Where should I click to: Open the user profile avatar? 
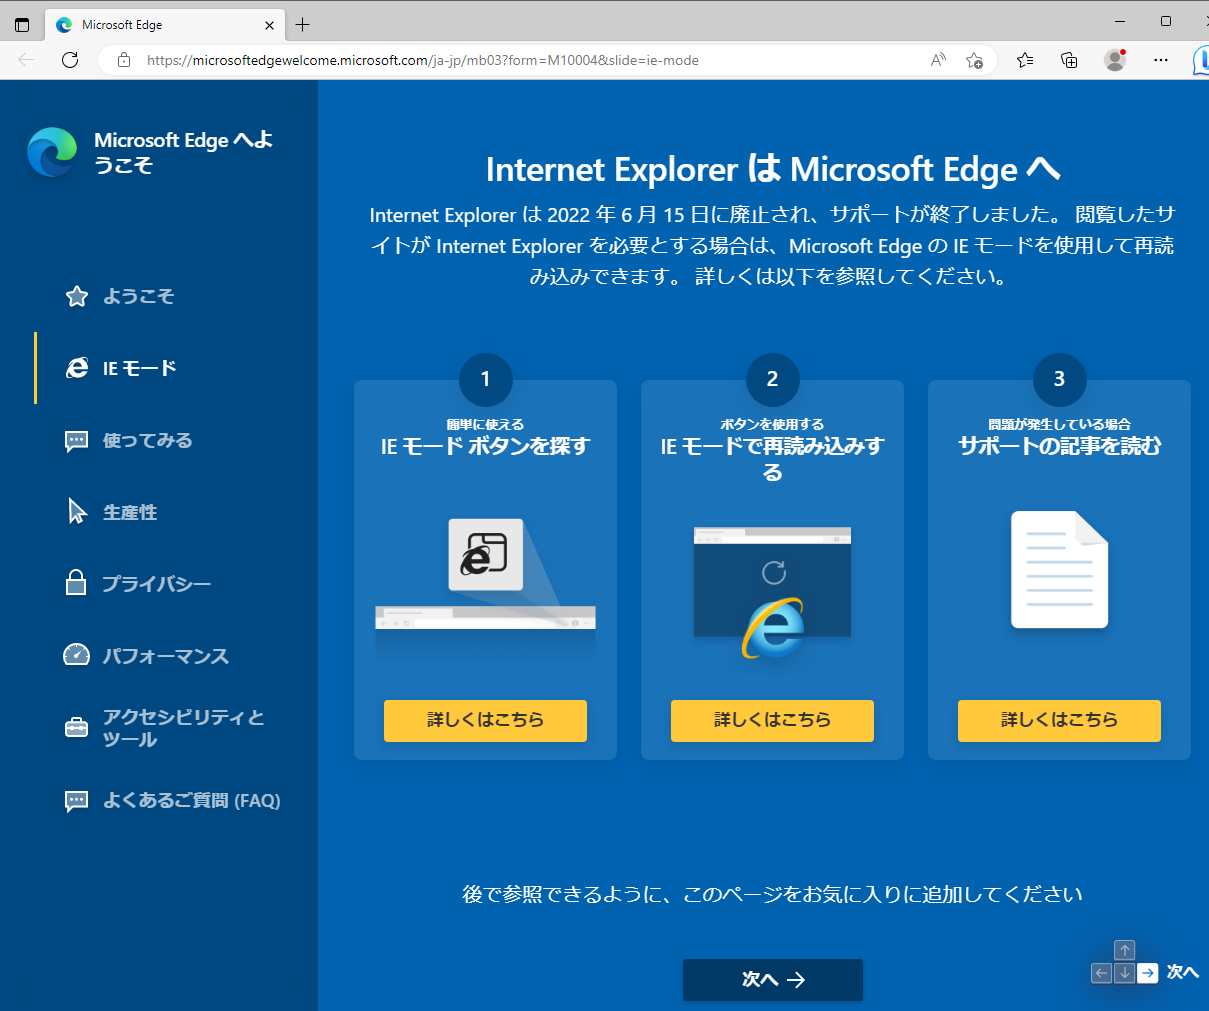tap(1115, 60)
